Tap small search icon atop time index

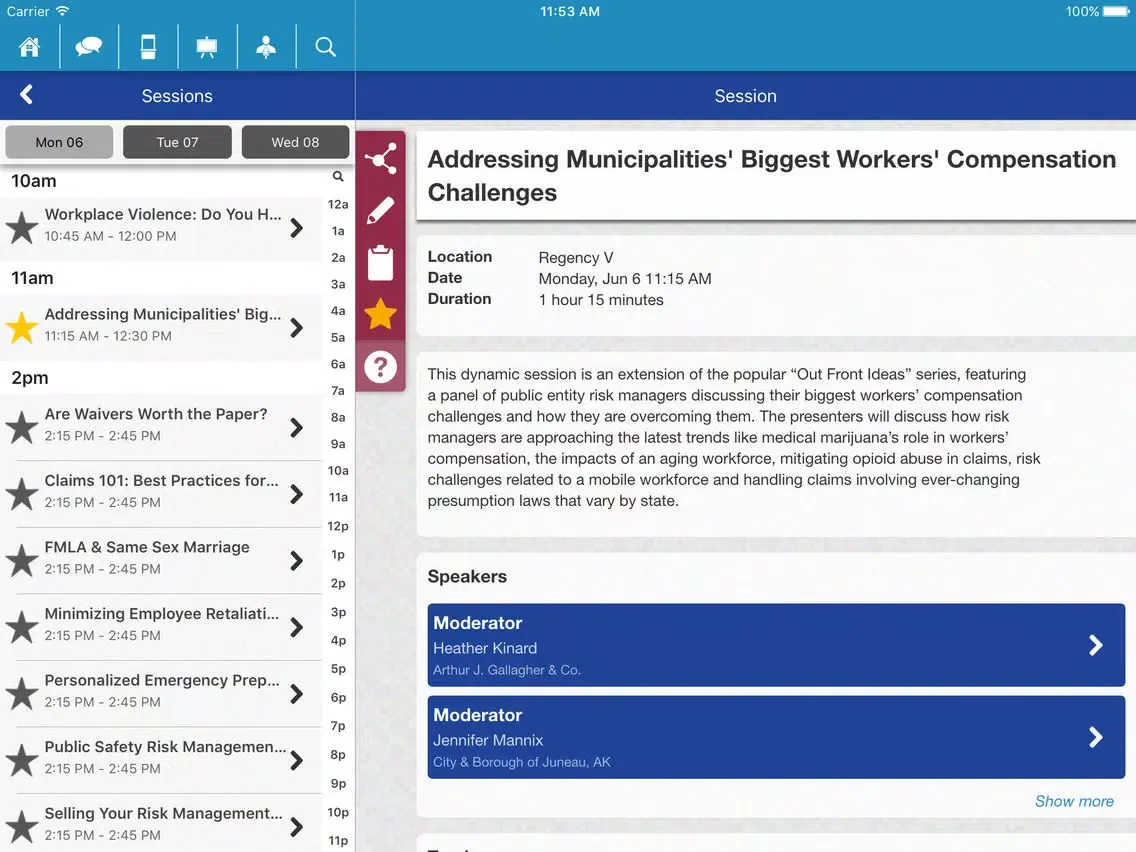click(338, 176)
